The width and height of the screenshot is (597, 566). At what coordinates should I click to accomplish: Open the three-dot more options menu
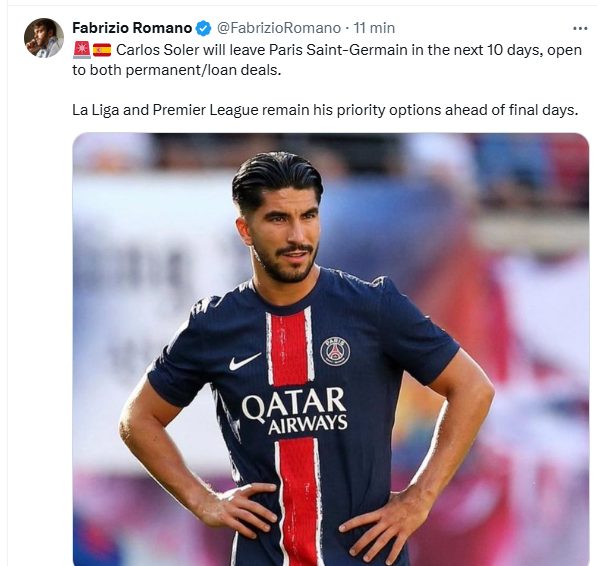[x=580, y=29]
